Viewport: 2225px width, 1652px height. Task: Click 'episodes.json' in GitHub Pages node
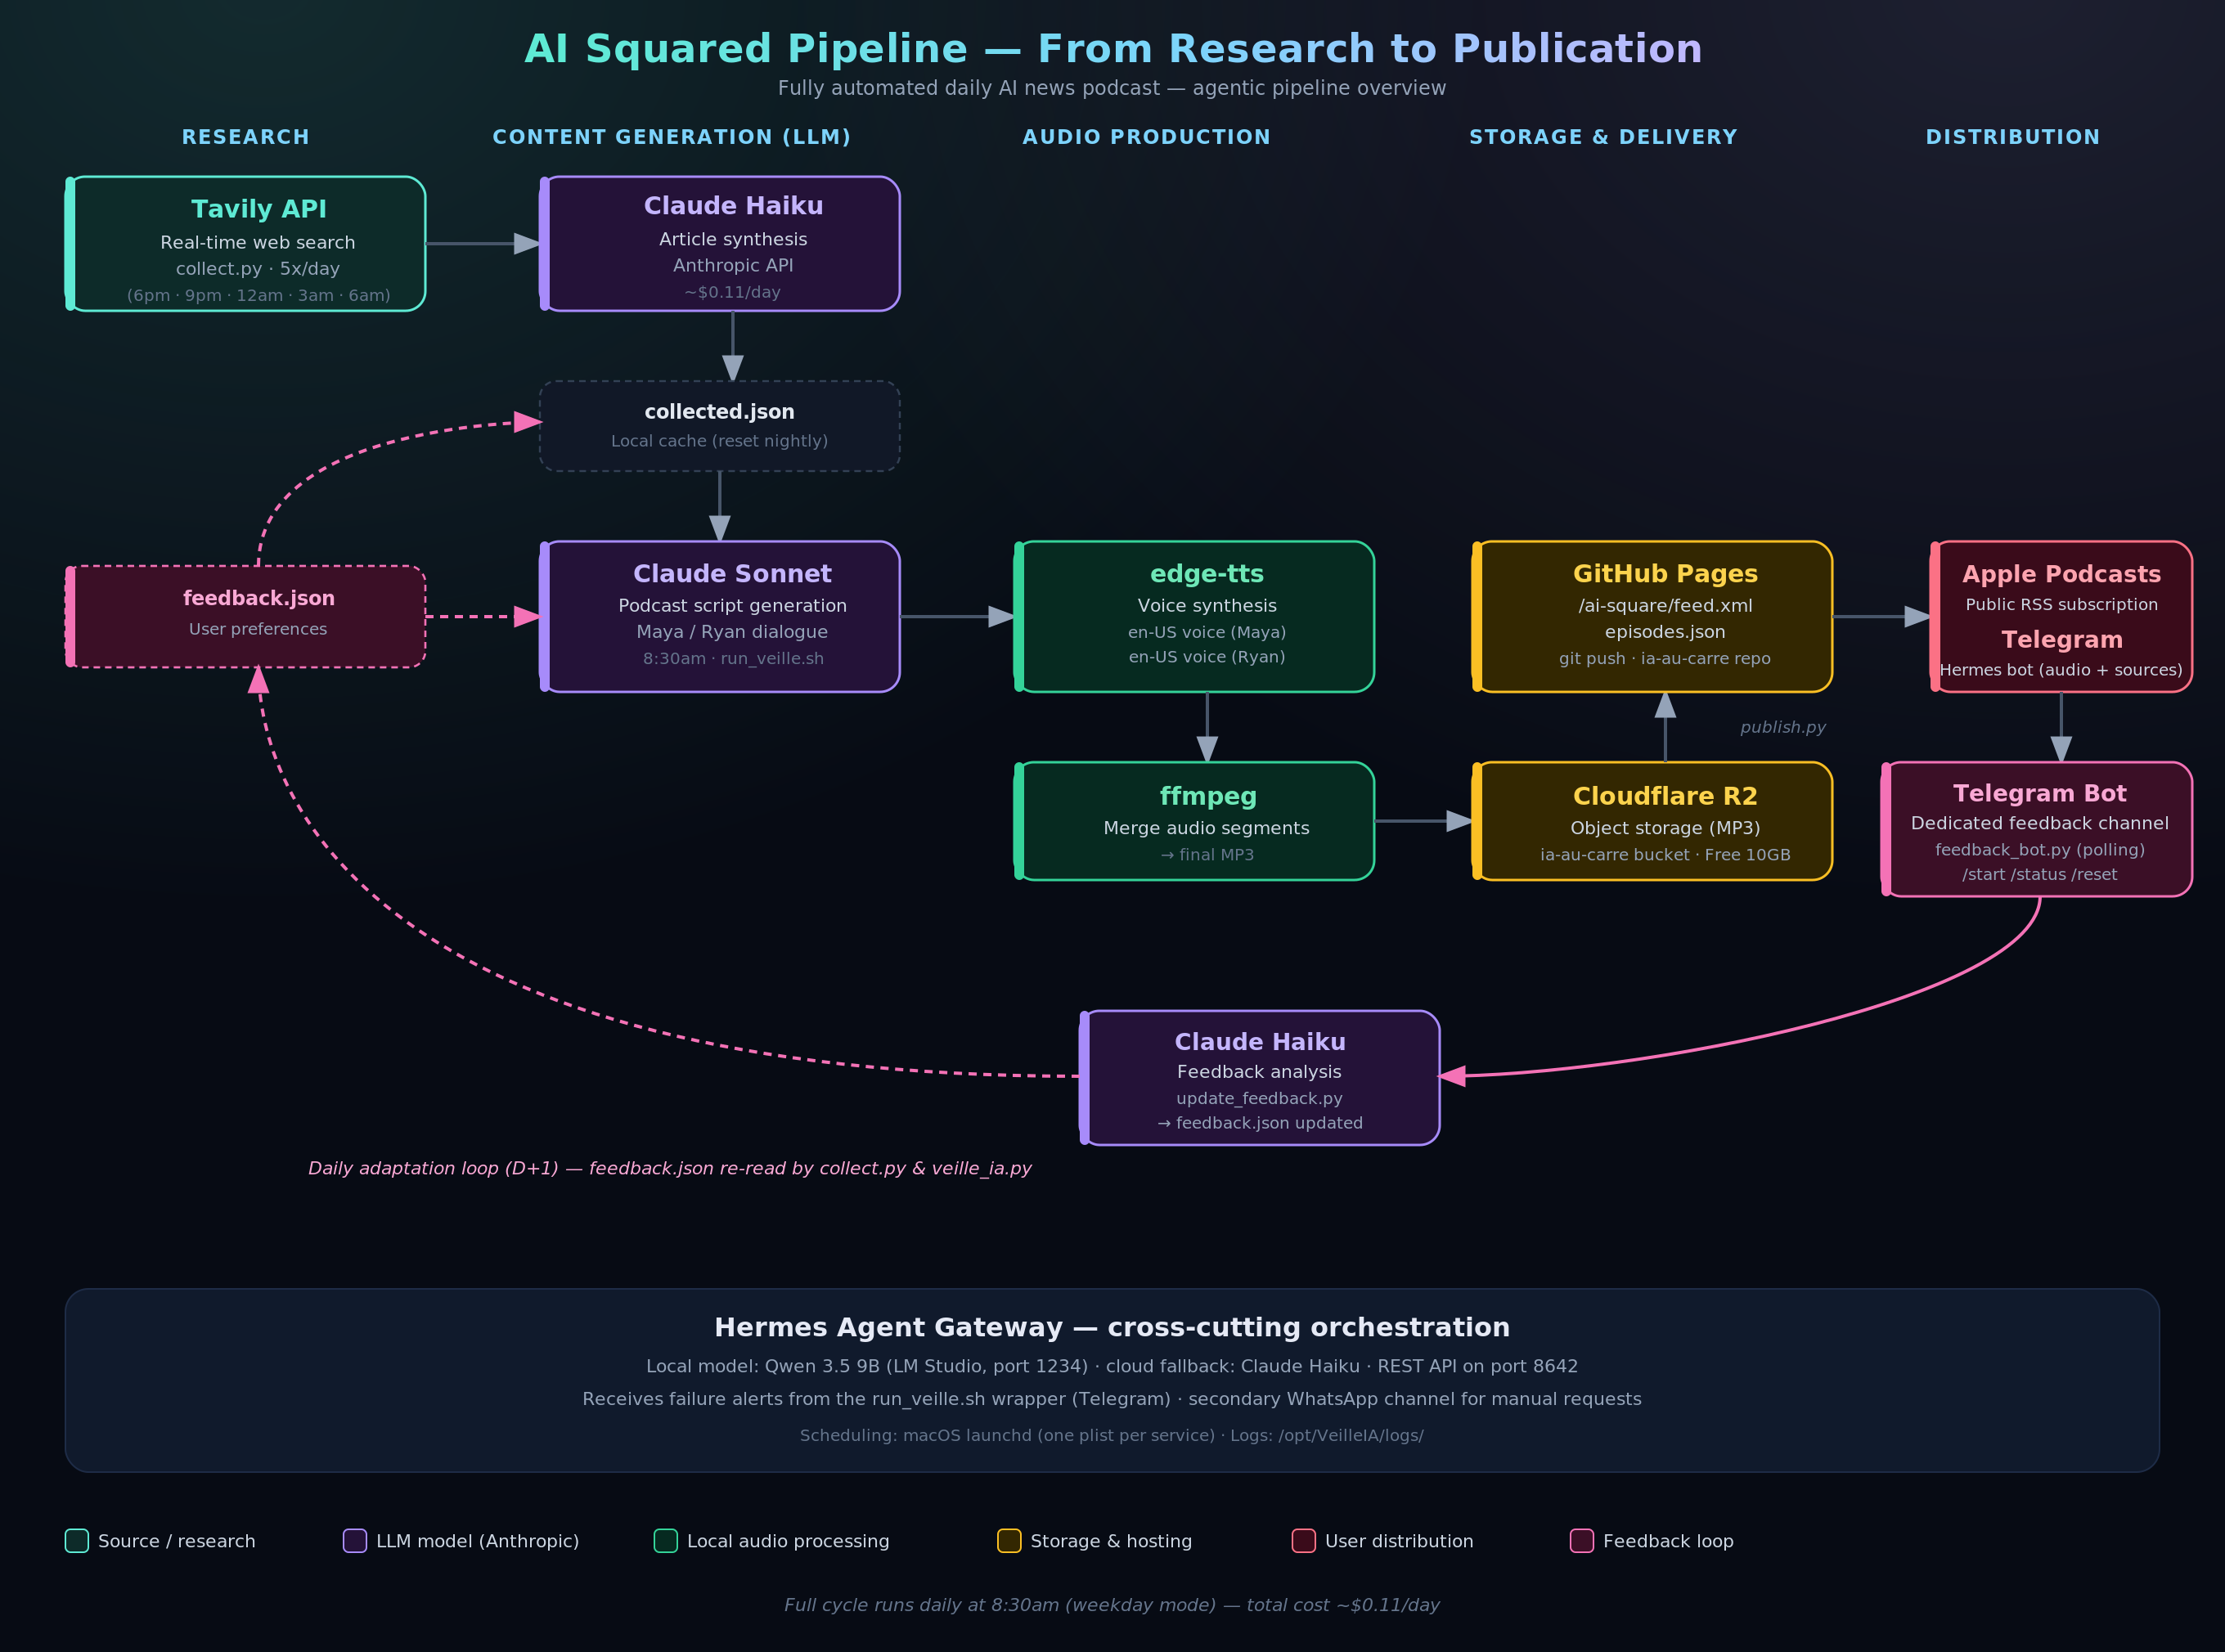(x=1665, y=632)
